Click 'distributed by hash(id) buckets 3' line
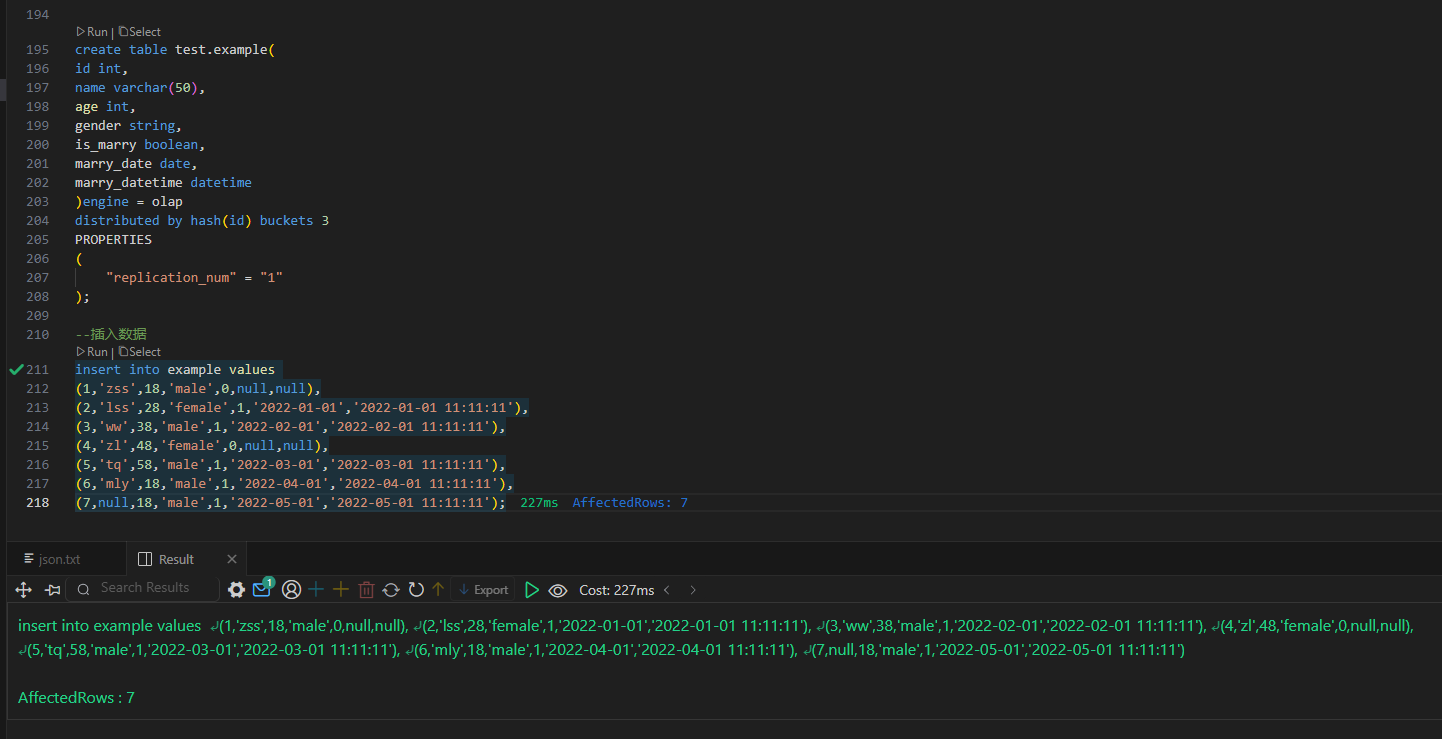The height and width of the screenshot is (739, 1442). pos(202,221)
